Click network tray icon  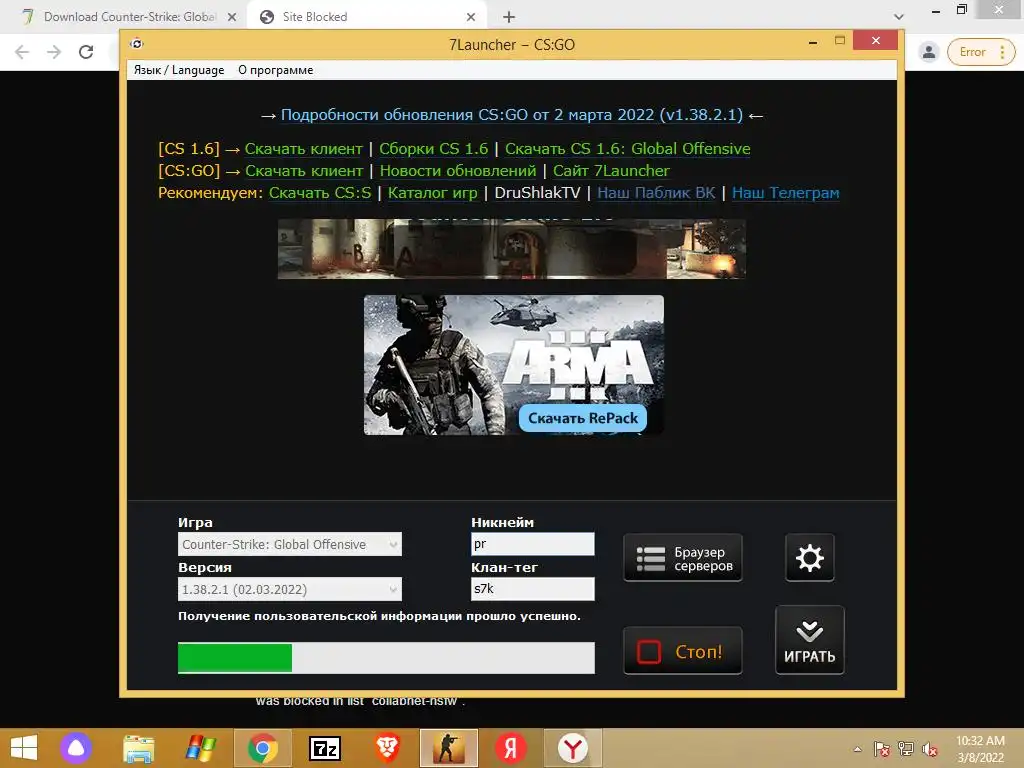906,749
